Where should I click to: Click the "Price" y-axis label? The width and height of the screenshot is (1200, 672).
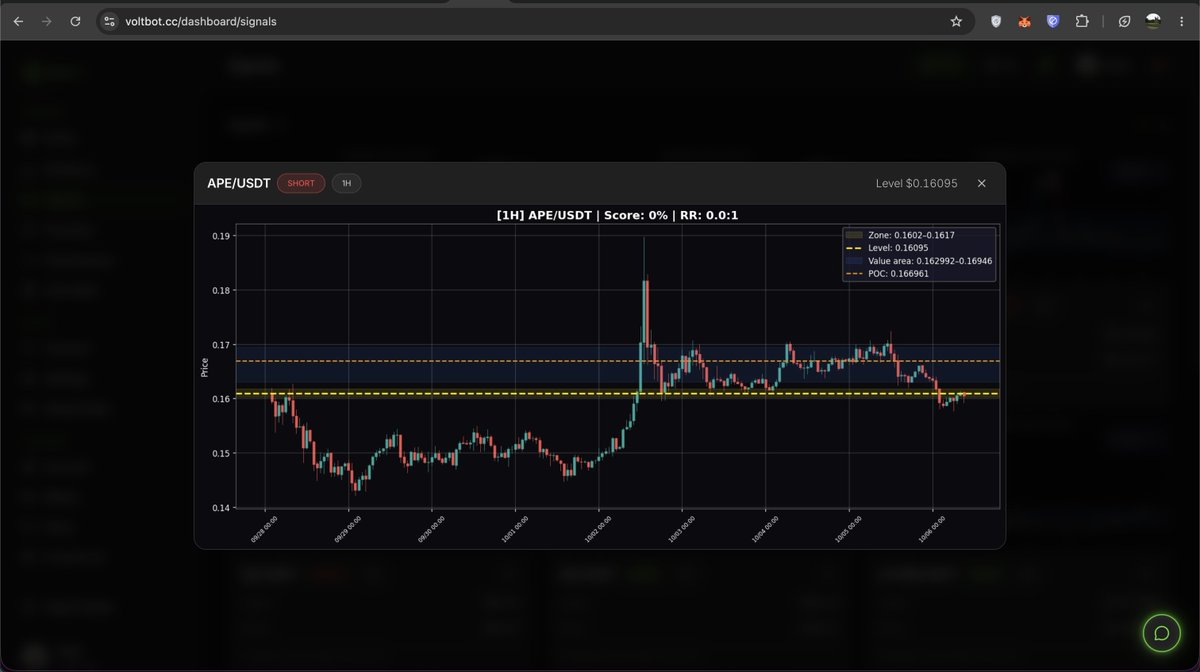click(x=204, y=367)
